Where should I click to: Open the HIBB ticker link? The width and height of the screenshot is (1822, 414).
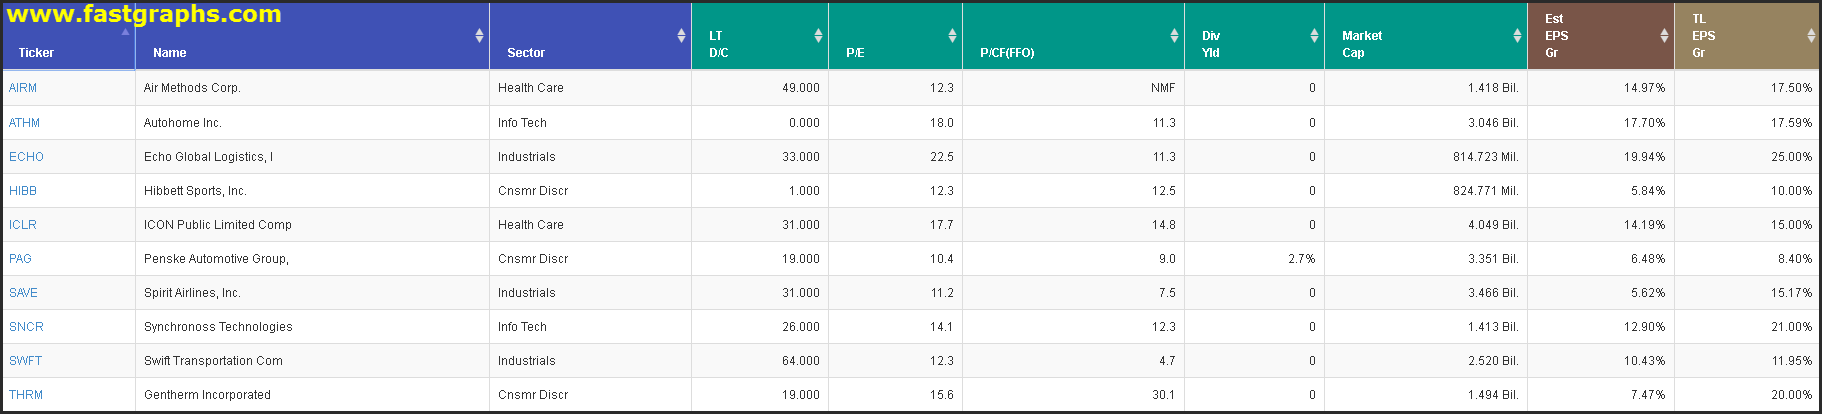[x=23, y=191]
